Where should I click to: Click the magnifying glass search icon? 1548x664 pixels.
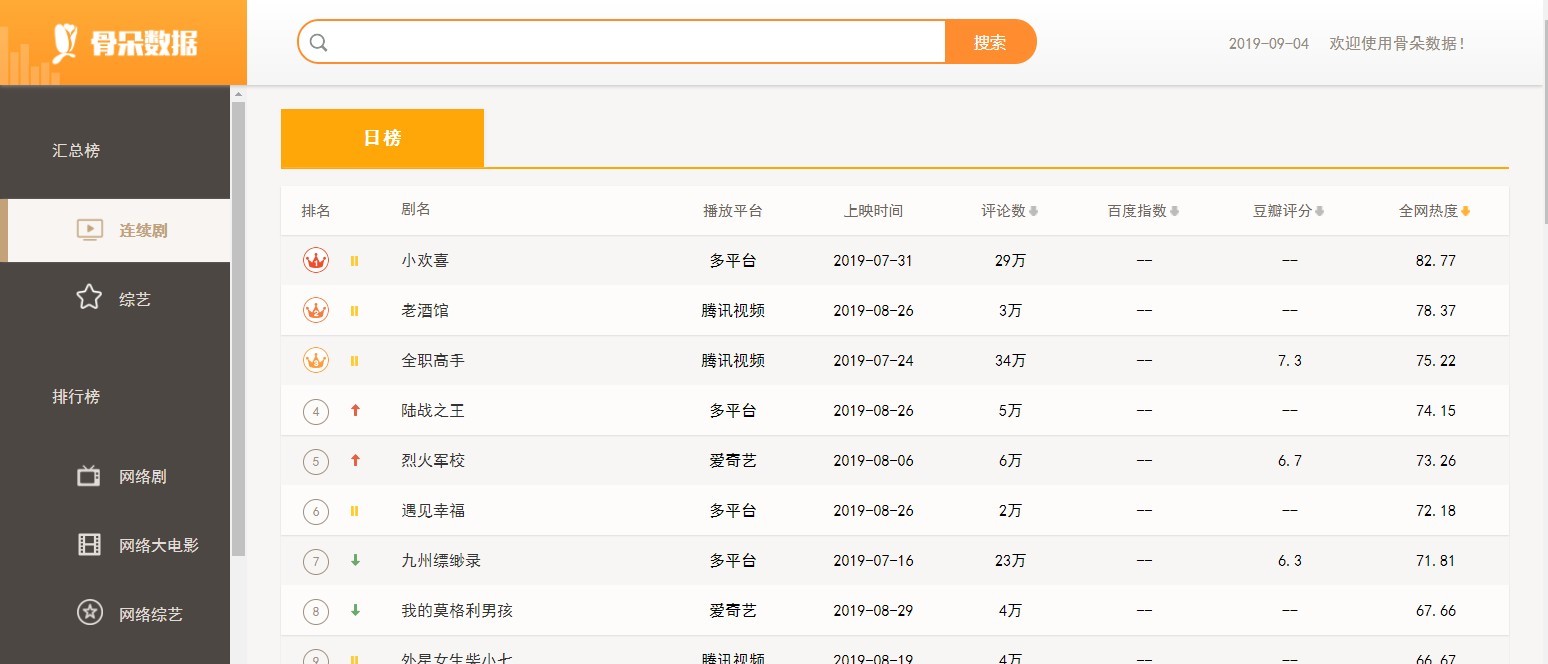pyautogui.click(x=318, y=42)
